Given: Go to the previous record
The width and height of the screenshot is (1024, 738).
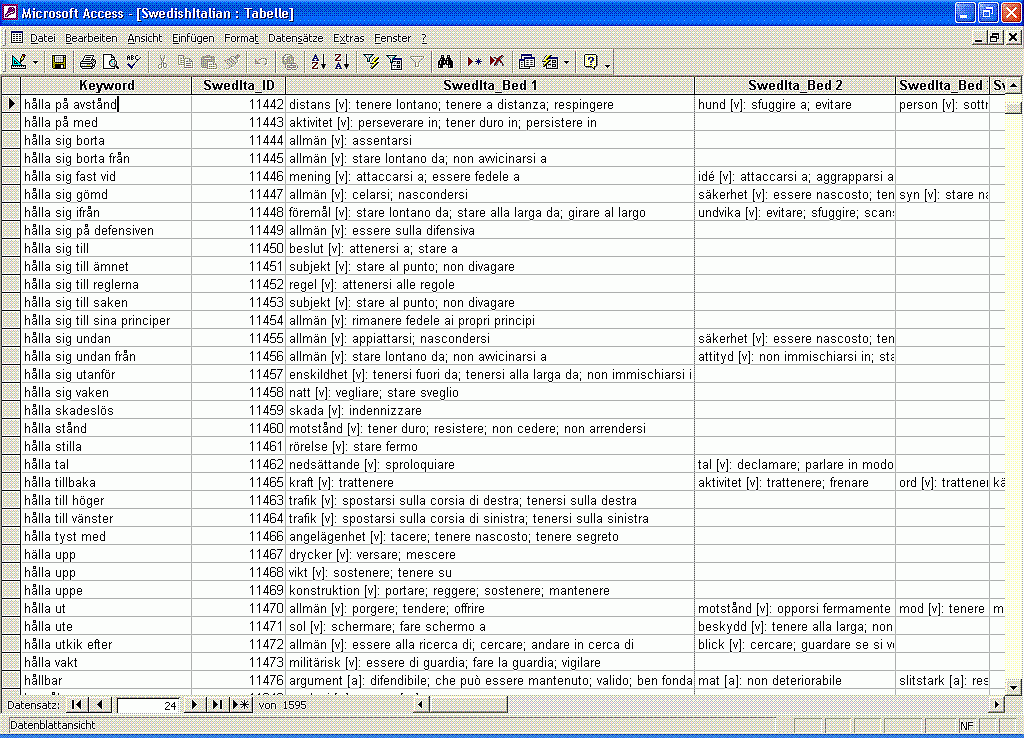Looking at the screenshot, I should 99,705.
